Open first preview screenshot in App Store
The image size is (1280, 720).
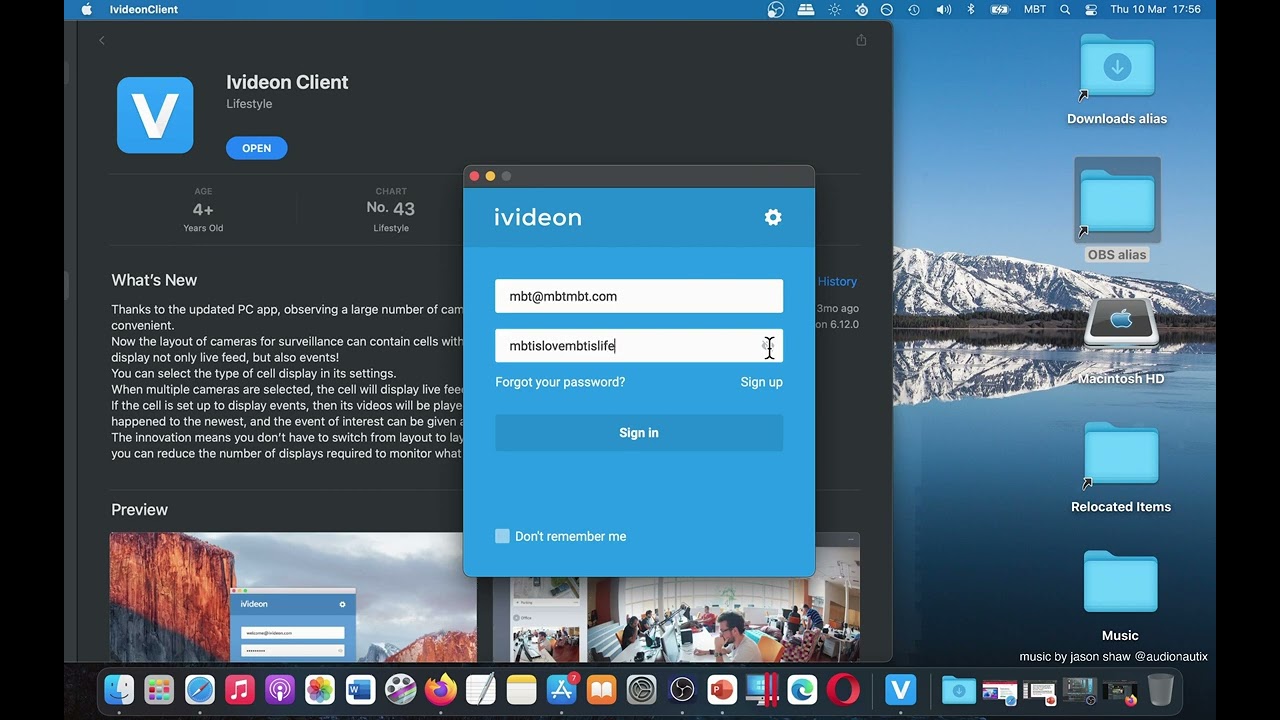pyautogui.click(x=292, y=597)
